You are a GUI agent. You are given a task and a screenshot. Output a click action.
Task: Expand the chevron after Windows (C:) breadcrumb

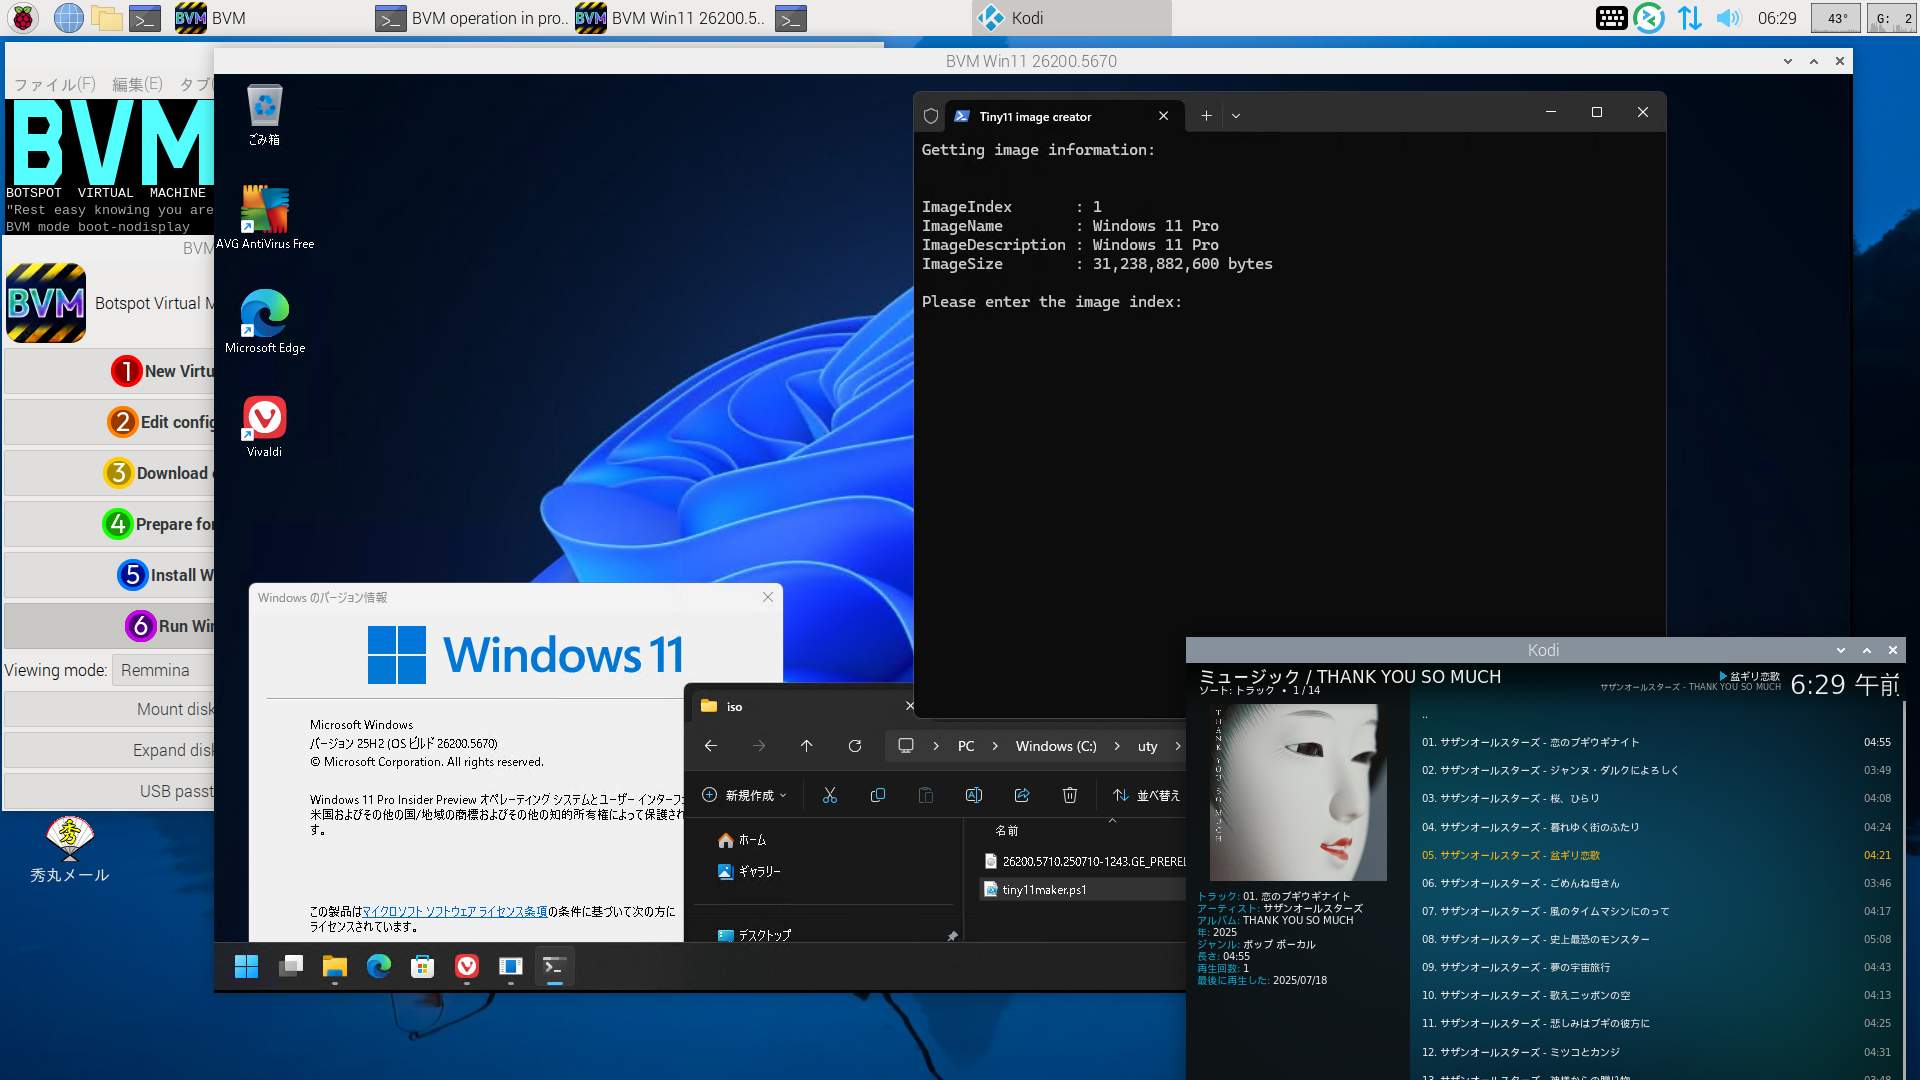coord(1117,746)
